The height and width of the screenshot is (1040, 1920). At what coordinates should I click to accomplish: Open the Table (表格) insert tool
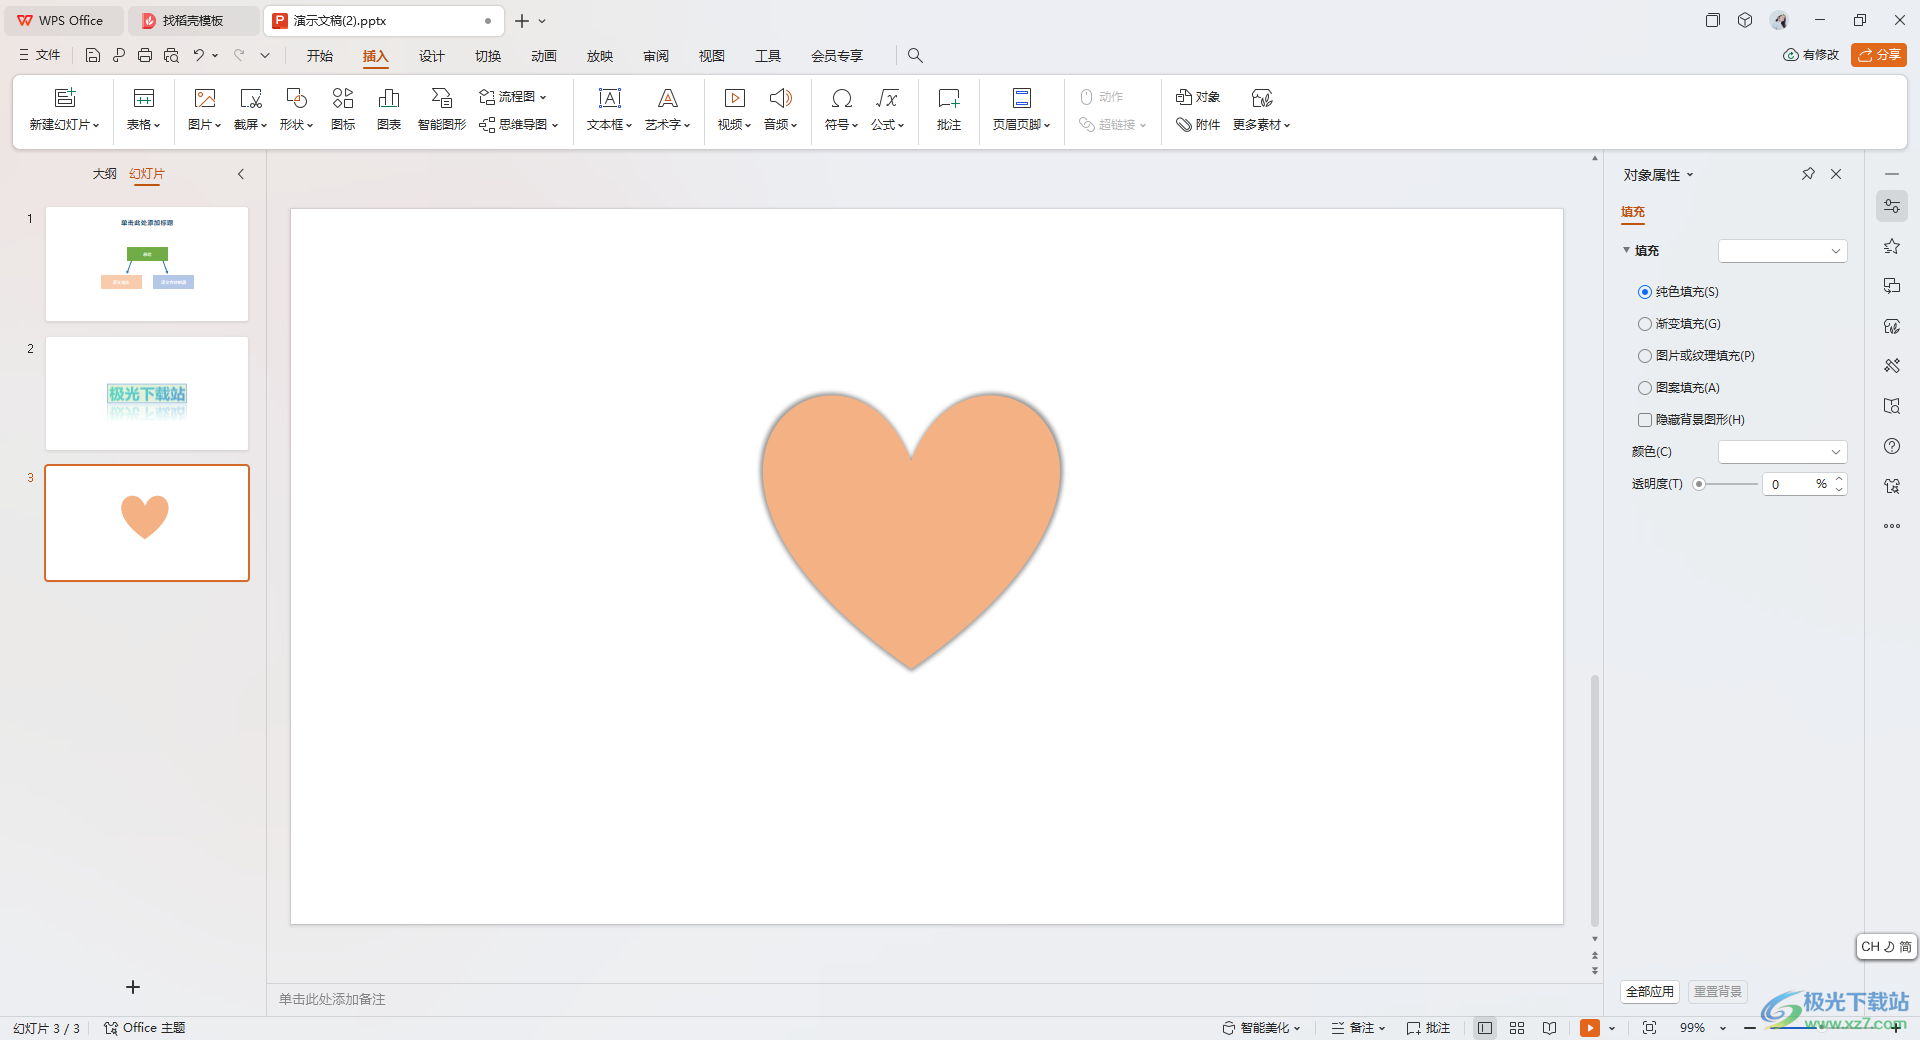pos(144,98)
